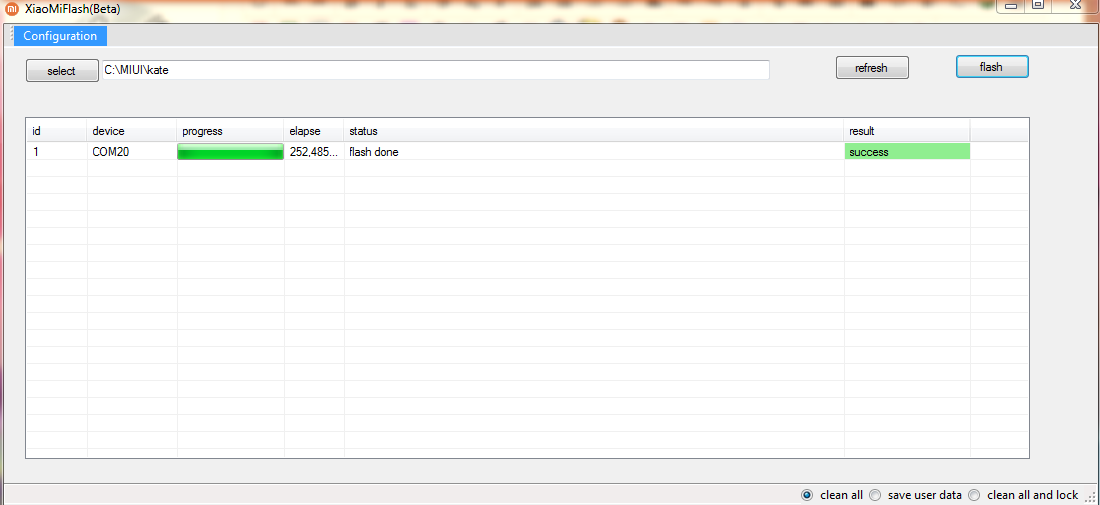1100x505 pixels.
Task: Click the green progress bar for COM20
Action: (231, 152)
